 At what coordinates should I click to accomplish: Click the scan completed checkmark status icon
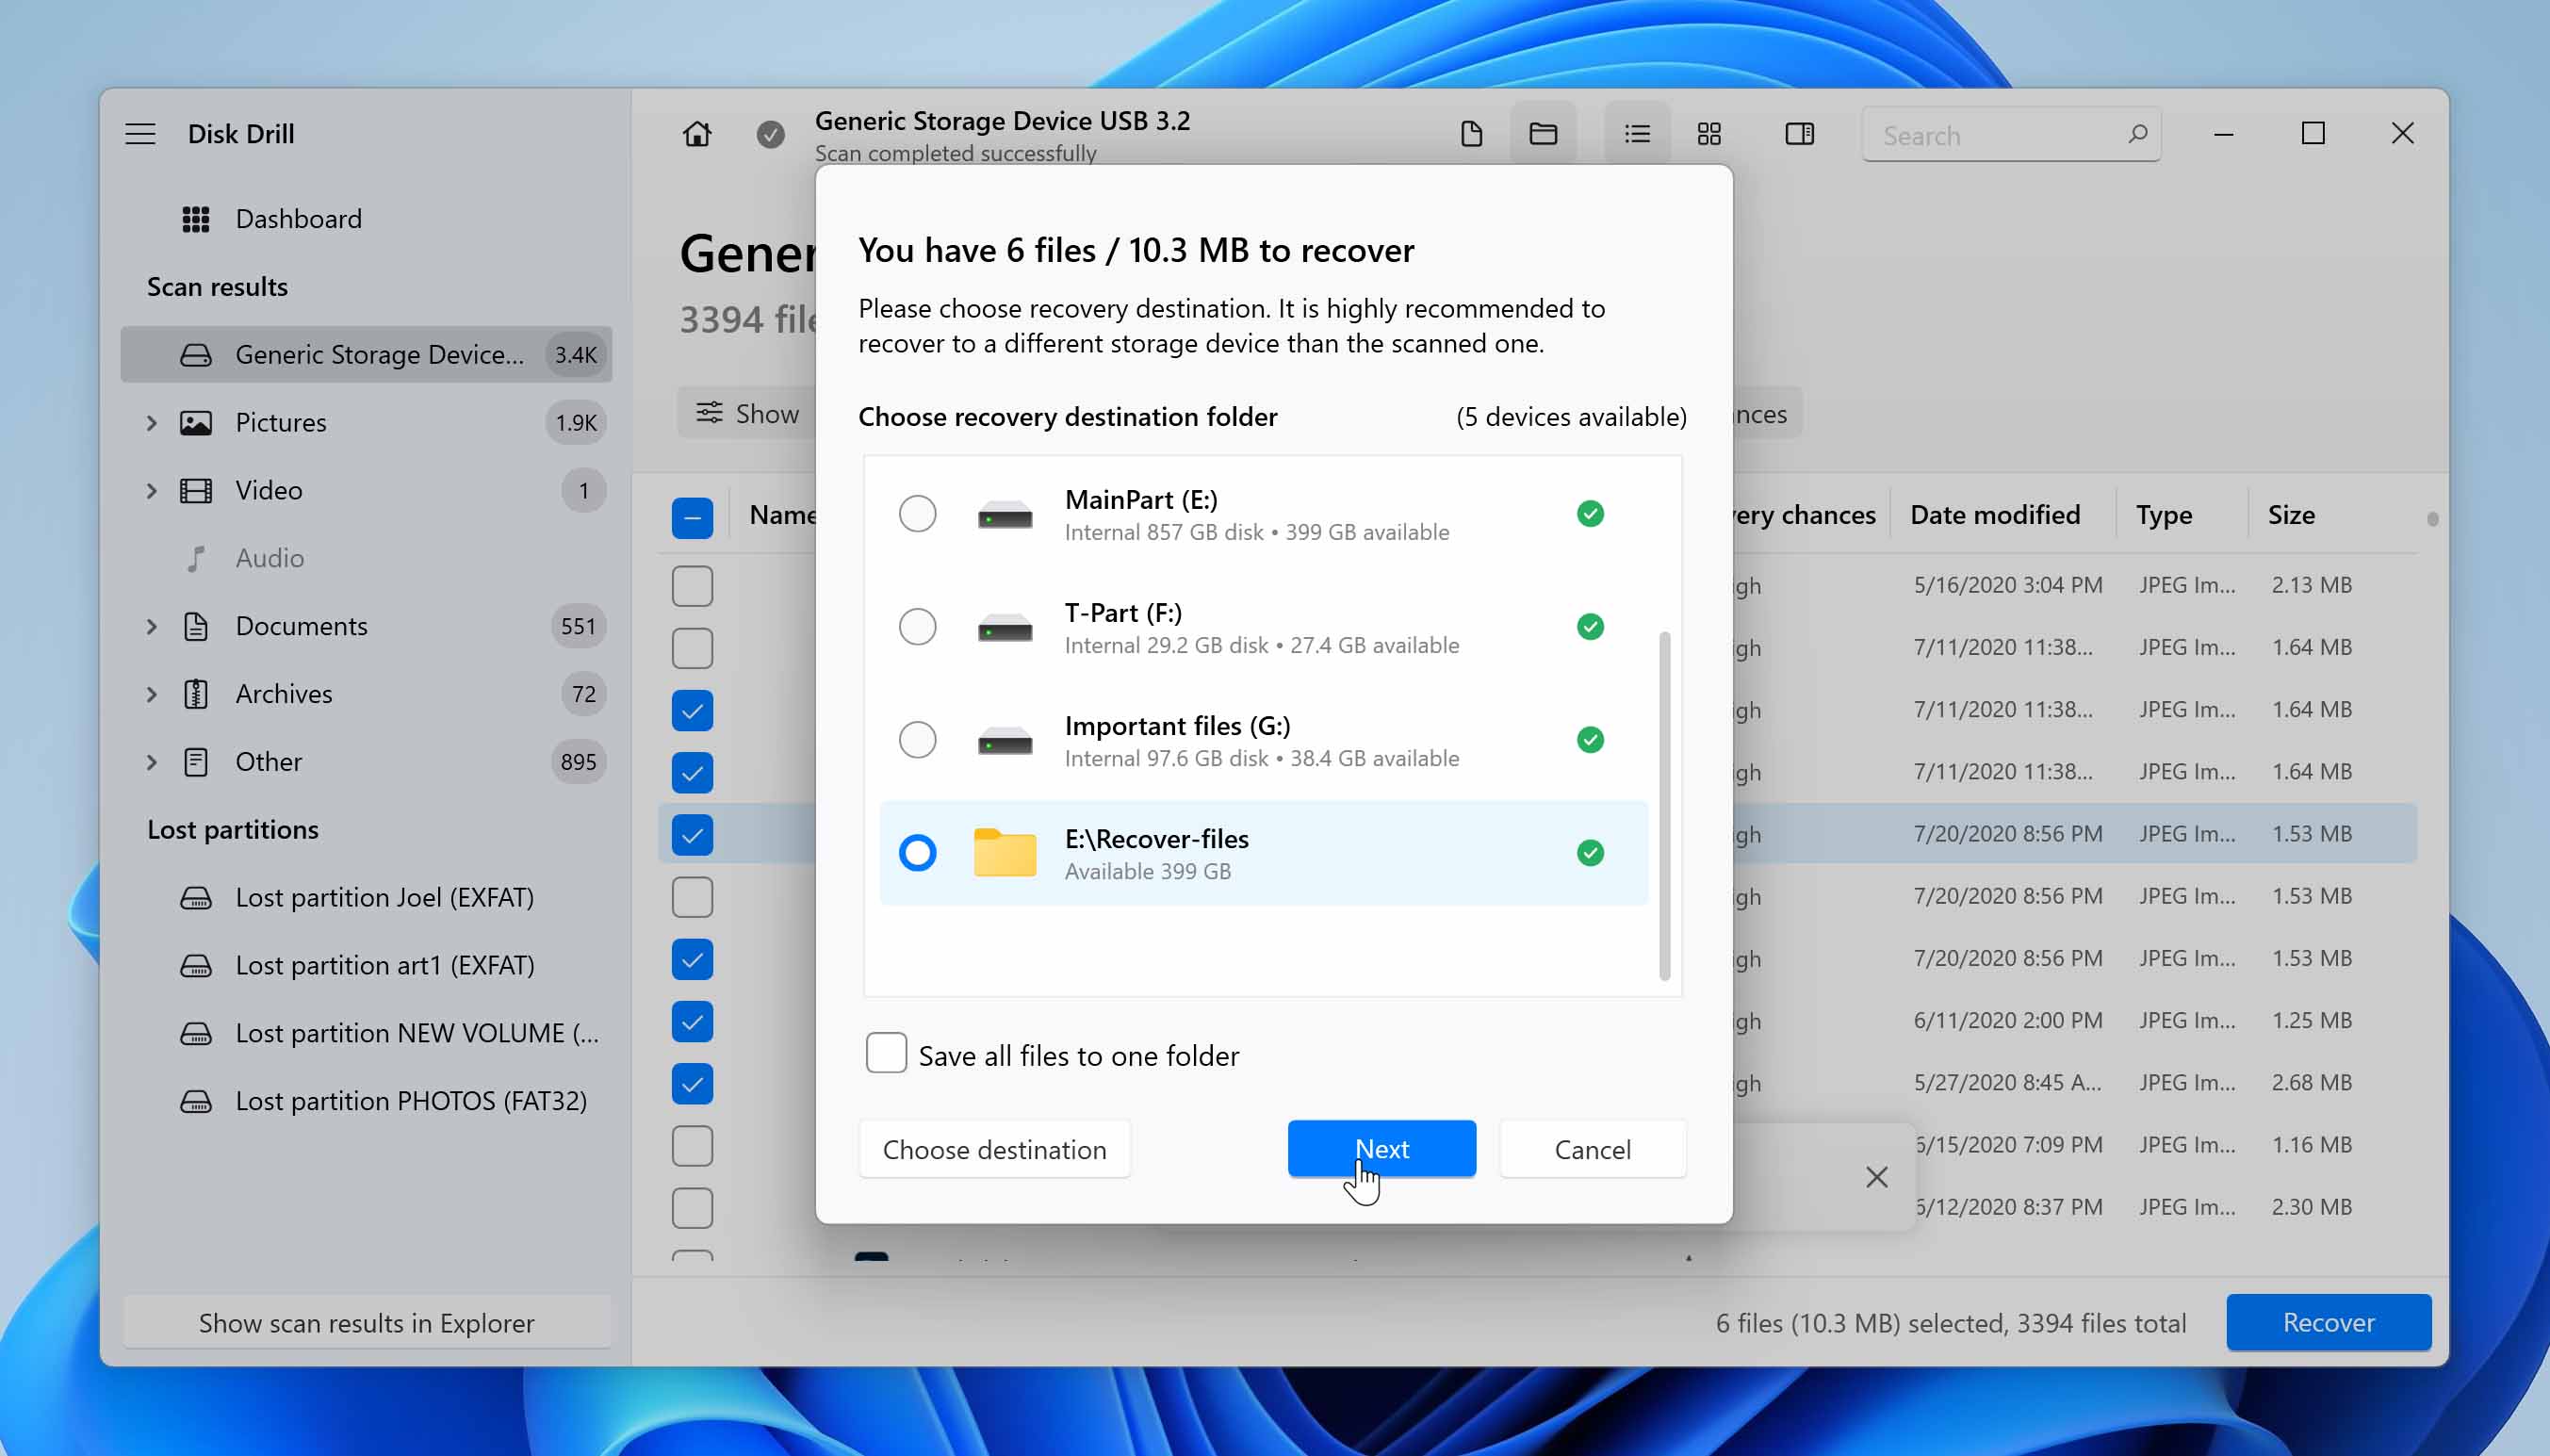pos(770,134)
